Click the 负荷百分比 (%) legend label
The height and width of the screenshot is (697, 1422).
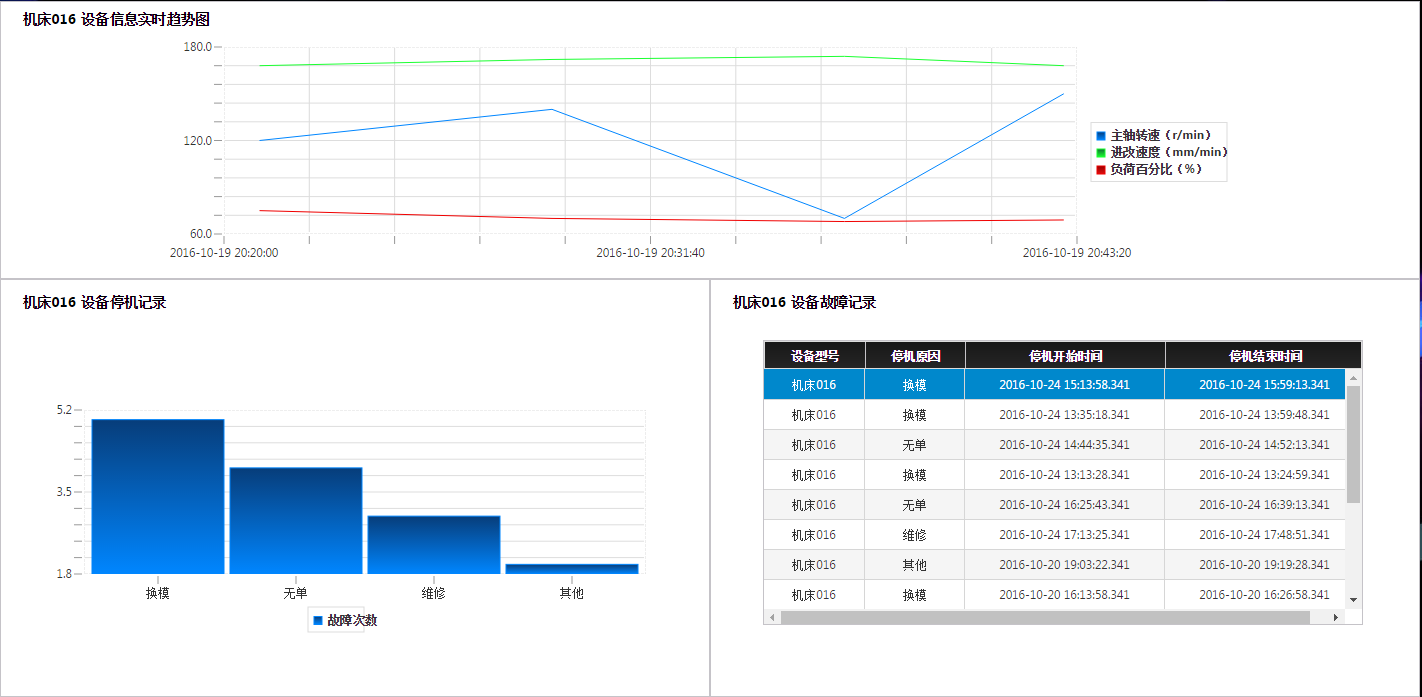point(1156,169)
